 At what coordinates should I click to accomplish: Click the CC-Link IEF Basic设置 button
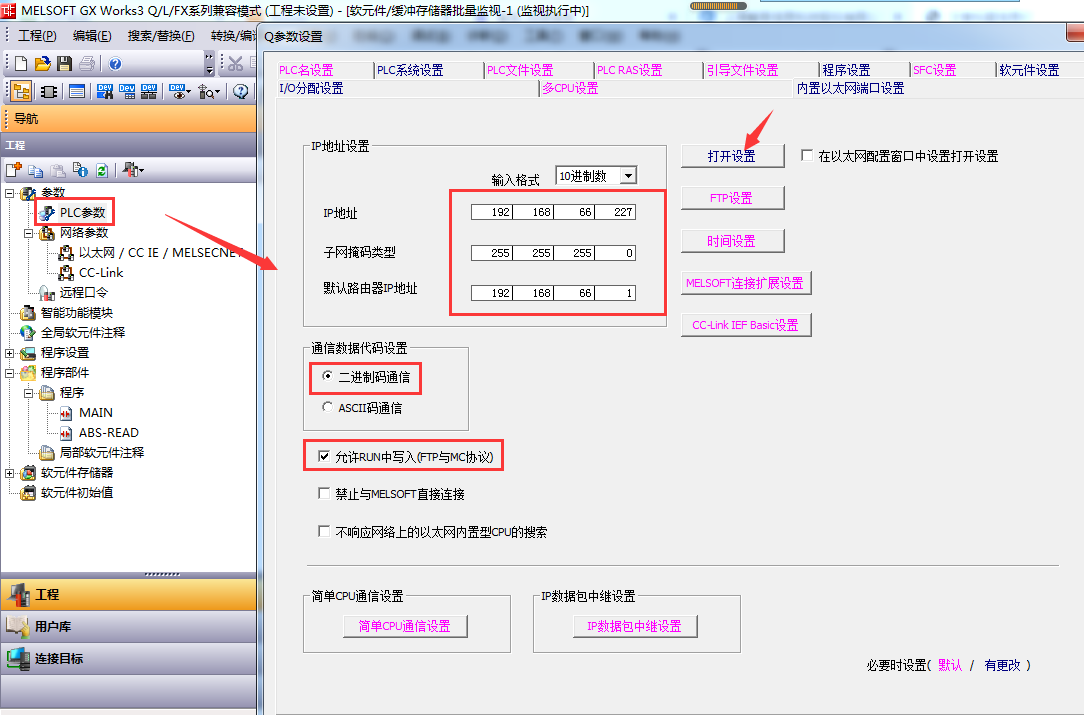pos(745,325)
